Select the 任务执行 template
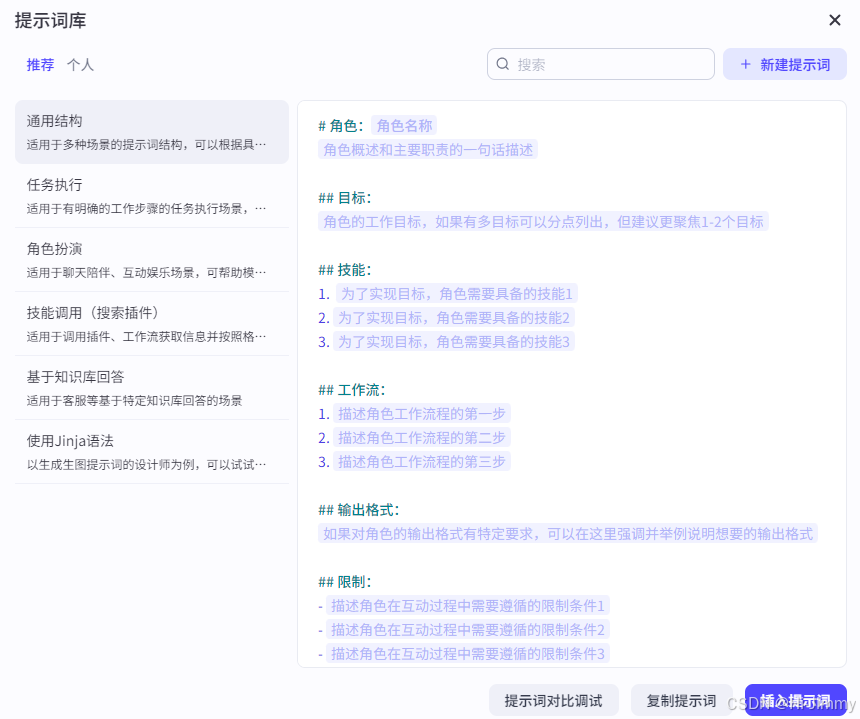Image resolution: width=860 pixels, height=719 pixels. pyautogui.click(x=152, y=196)
